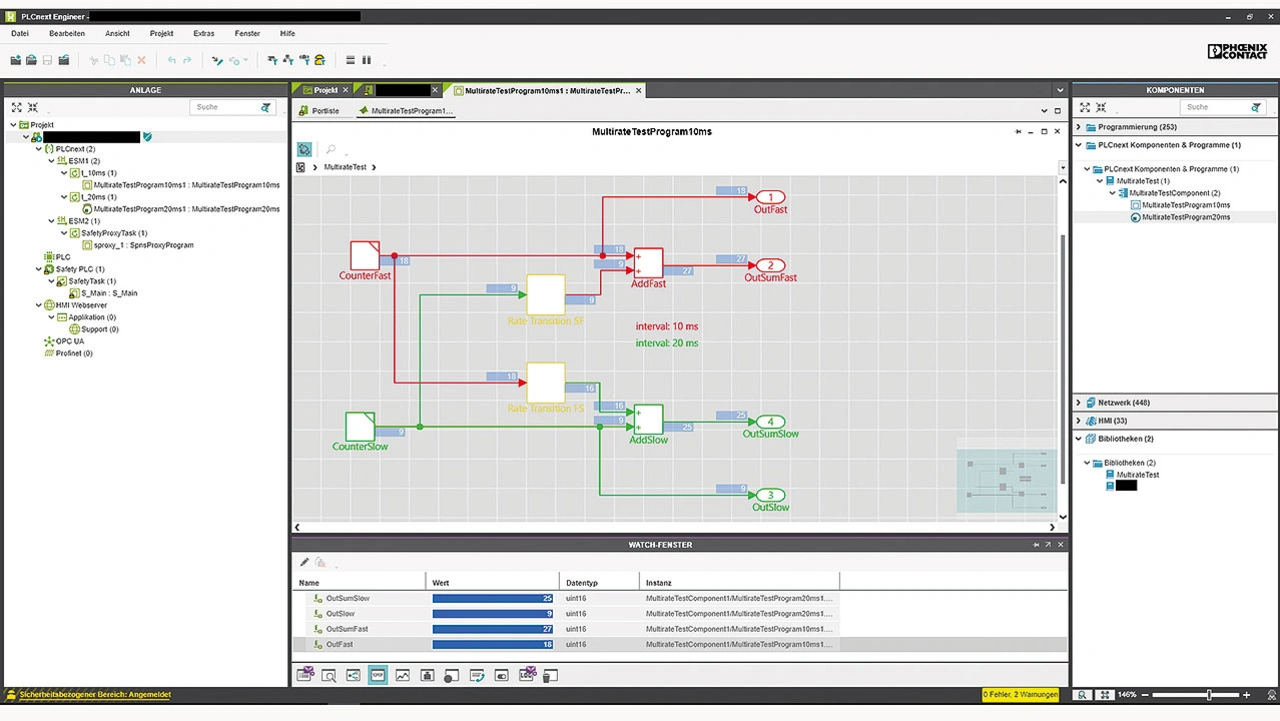Toggle the debug view button in editor
The image size is (1280, 721).
point(305,149)
